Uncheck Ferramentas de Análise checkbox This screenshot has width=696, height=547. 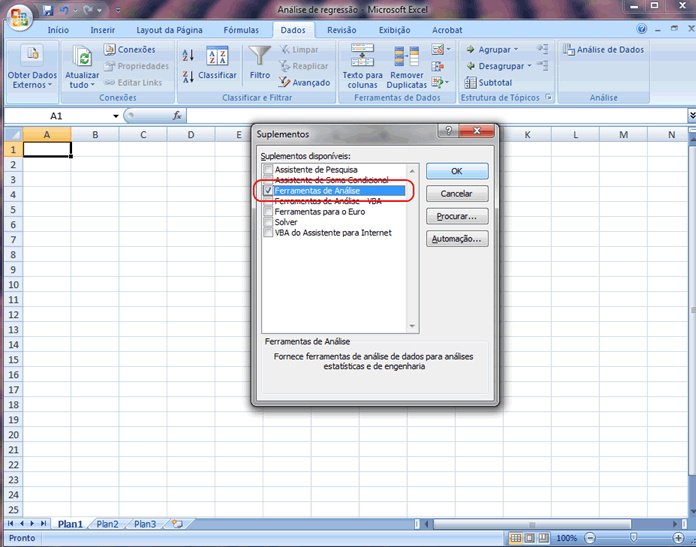click(268, 190)
